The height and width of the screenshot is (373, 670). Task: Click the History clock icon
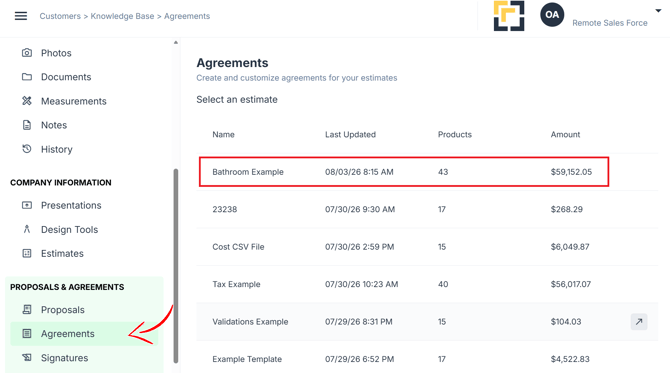(27, 149)
